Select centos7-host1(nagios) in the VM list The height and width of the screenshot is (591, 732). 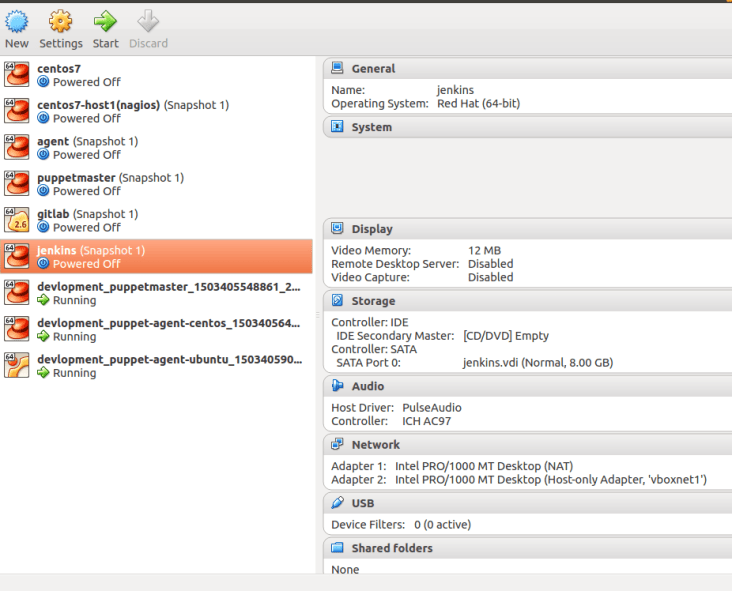pyautogui.click(x=156, y=111)
